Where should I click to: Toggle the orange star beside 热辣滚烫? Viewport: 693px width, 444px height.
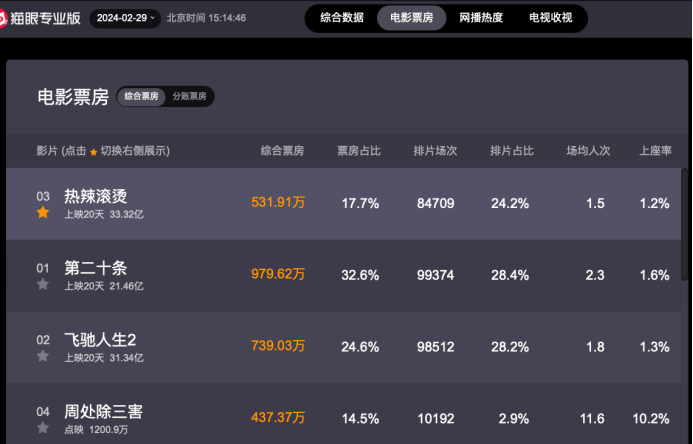(x=43, y=213)
